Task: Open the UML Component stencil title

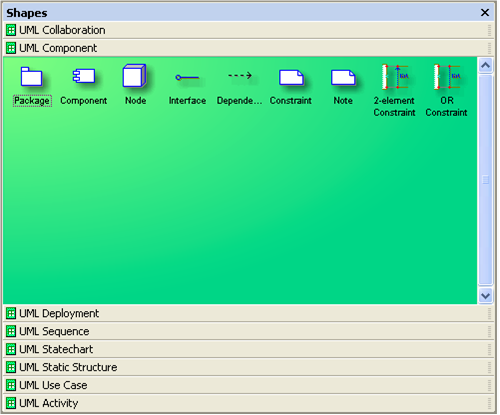Action: [x=58, y=48]
